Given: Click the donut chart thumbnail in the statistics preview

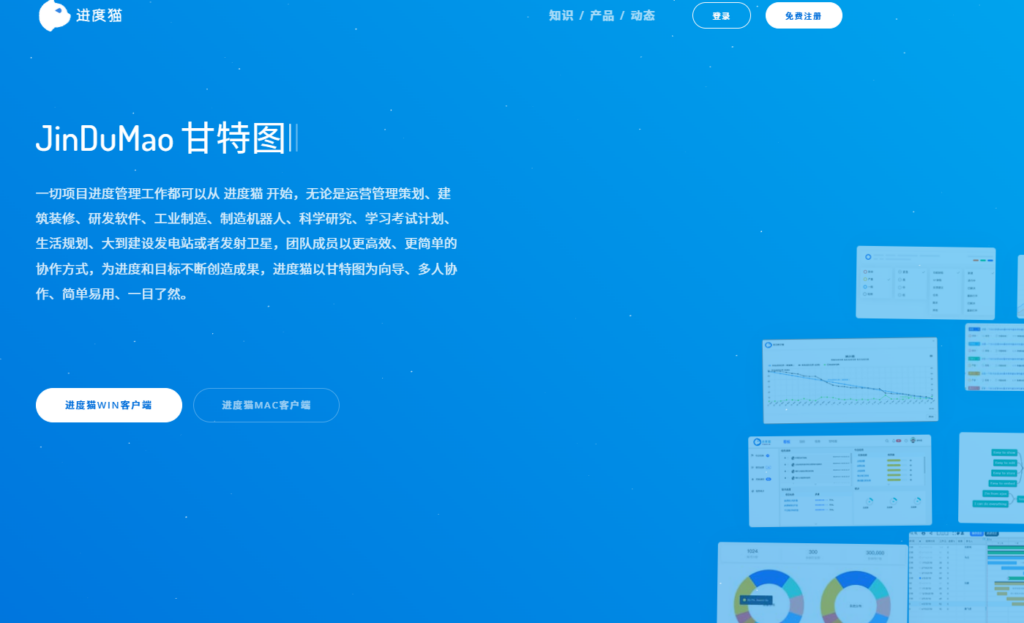Looking at the screenshot, I should pos(770,598).
